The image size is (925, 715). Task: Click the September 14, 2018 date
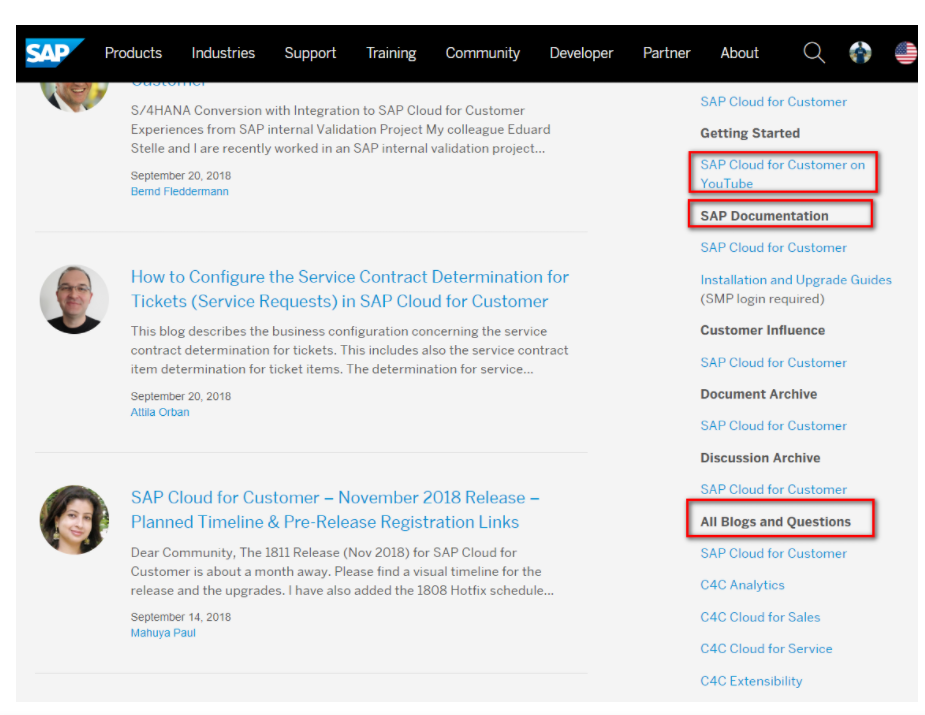pyautogui.click(x=181, y=617)
